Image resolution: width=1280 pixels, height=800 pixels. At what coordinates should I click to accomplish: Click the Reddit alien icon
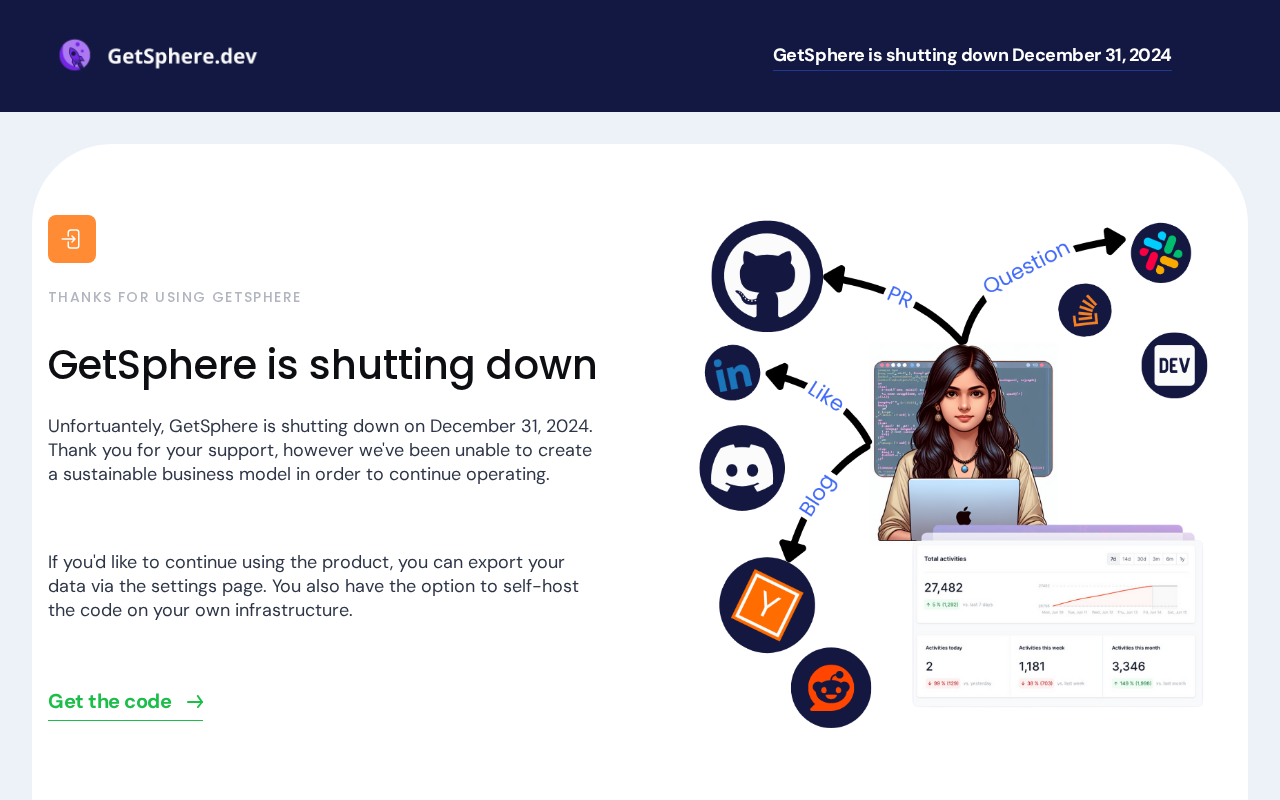click(831, 688)
